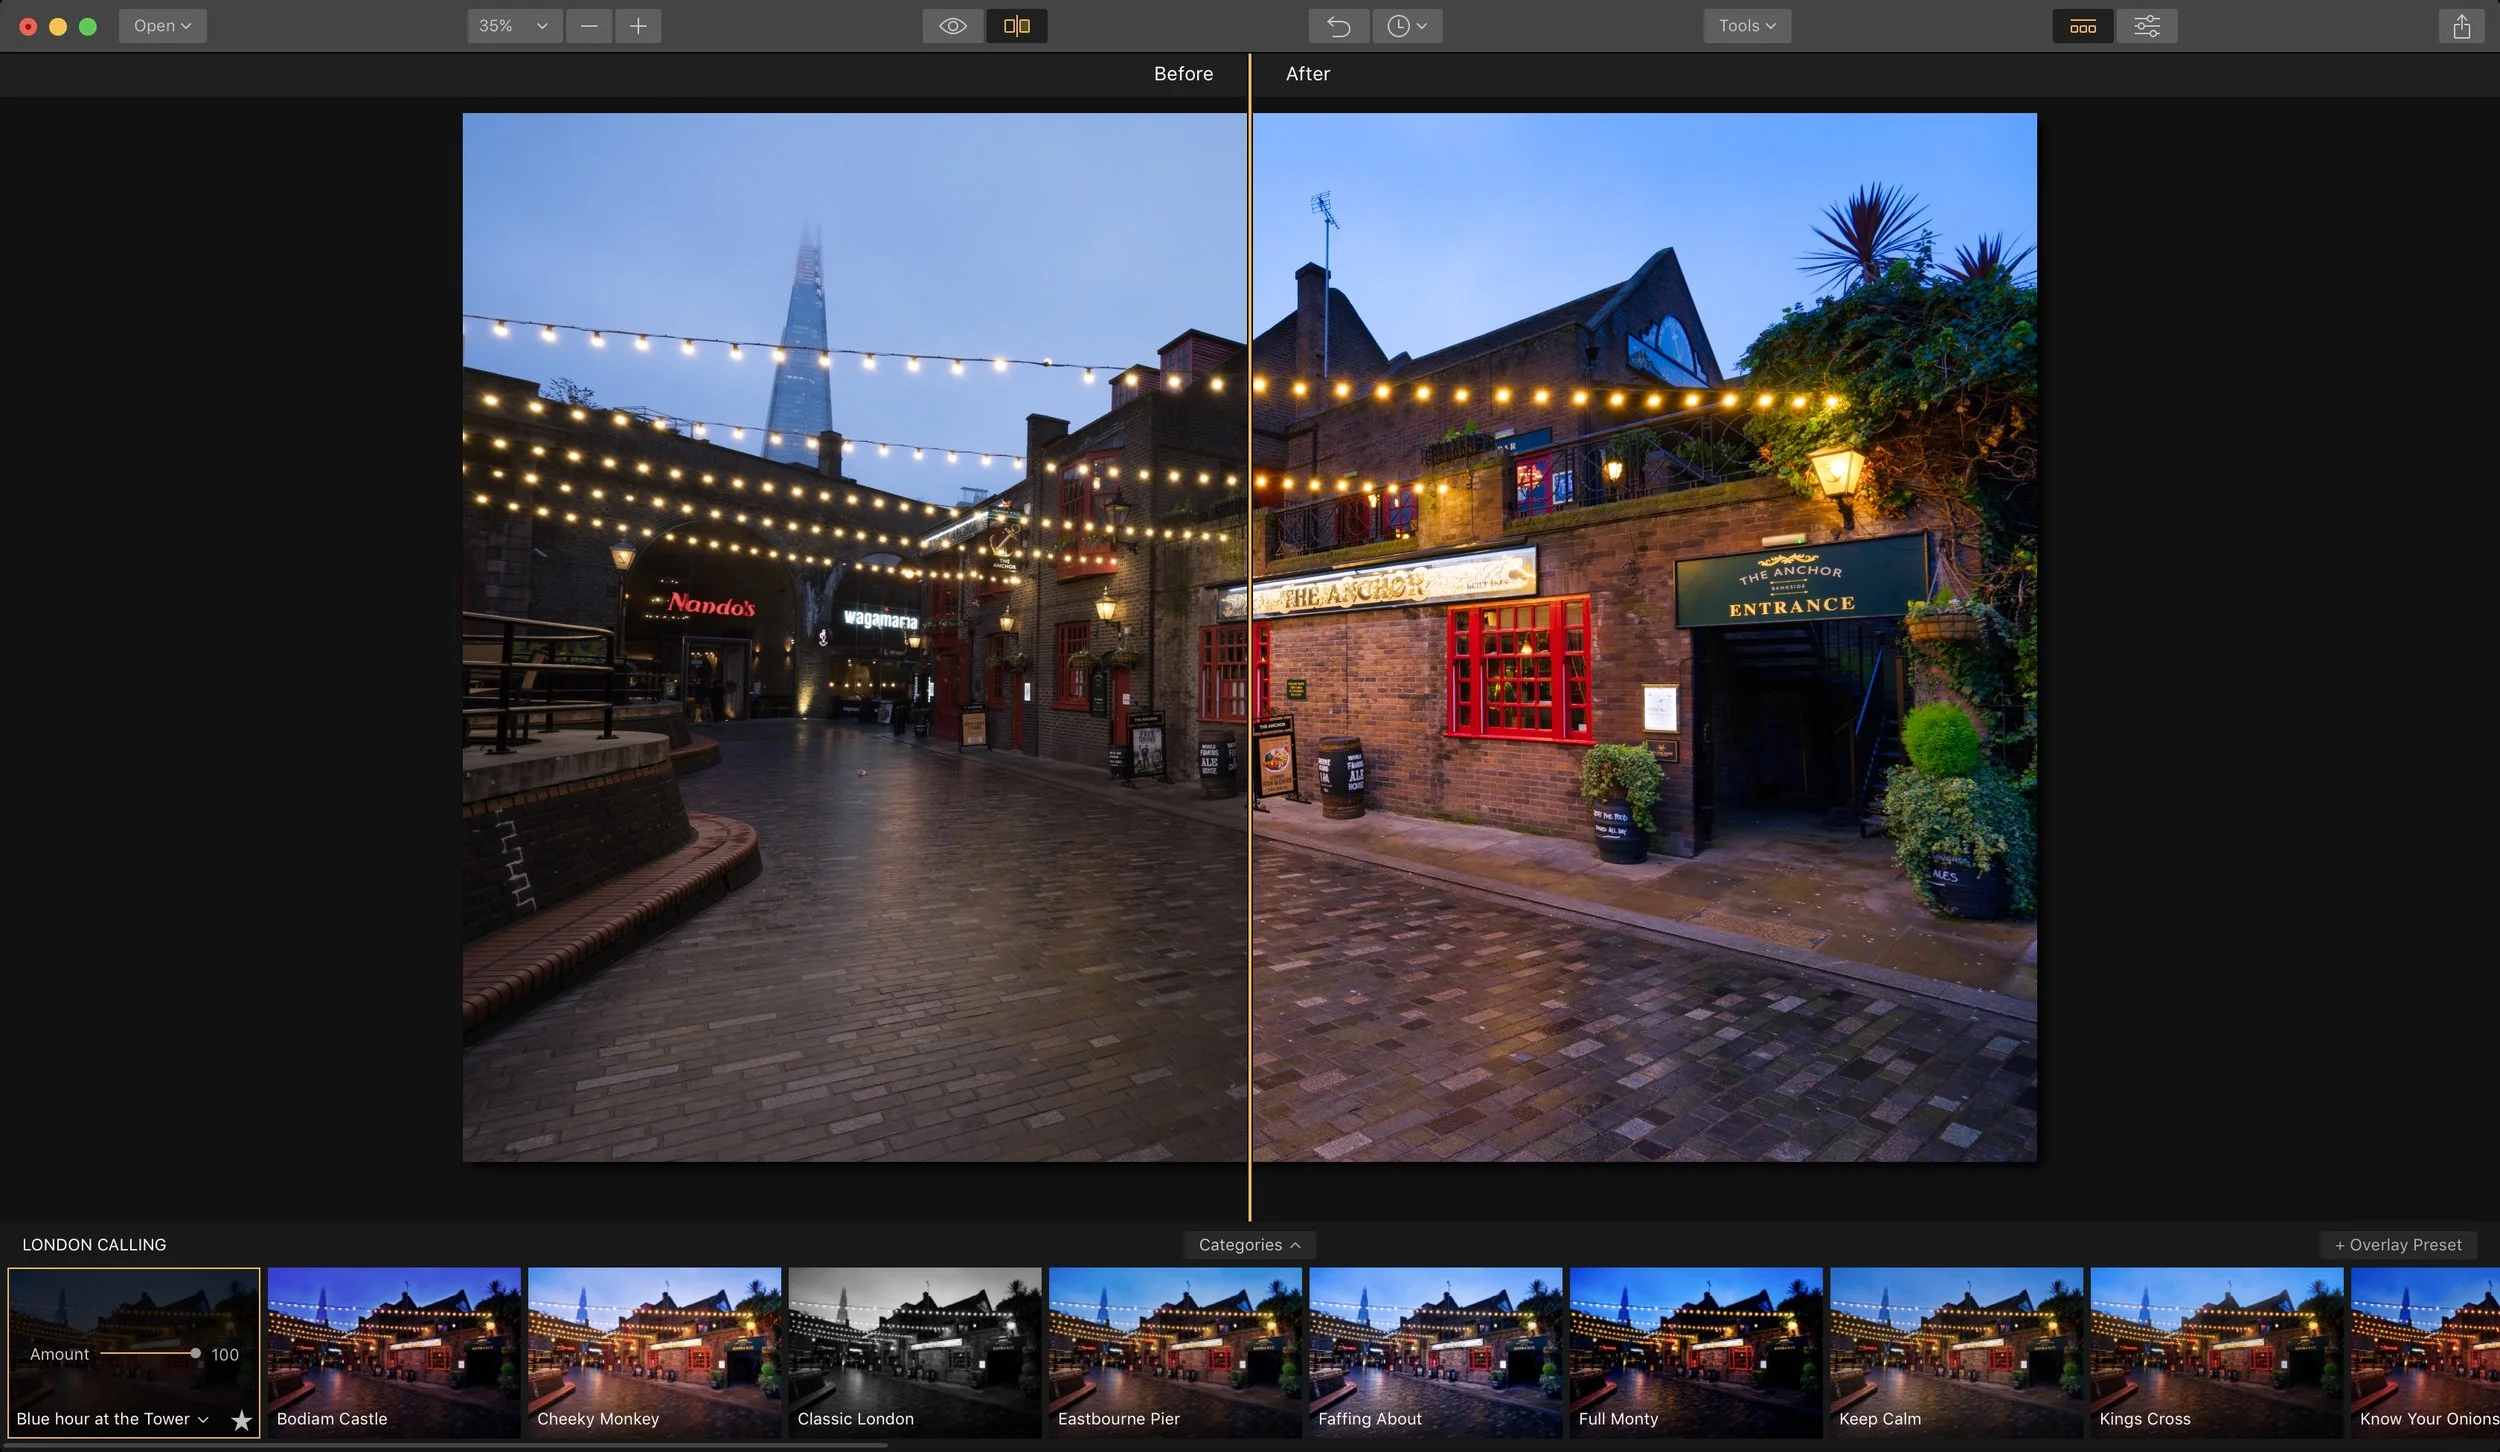The width and height of the screenshot is (2500, 1452).
Task: Zoom in with the plus button
Action: click(638, 26)
